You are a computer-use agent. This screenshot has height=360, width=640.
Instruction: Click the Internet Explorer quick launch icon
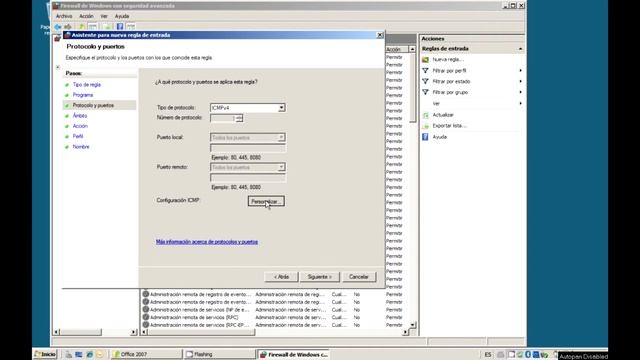[x=89, y=354]
